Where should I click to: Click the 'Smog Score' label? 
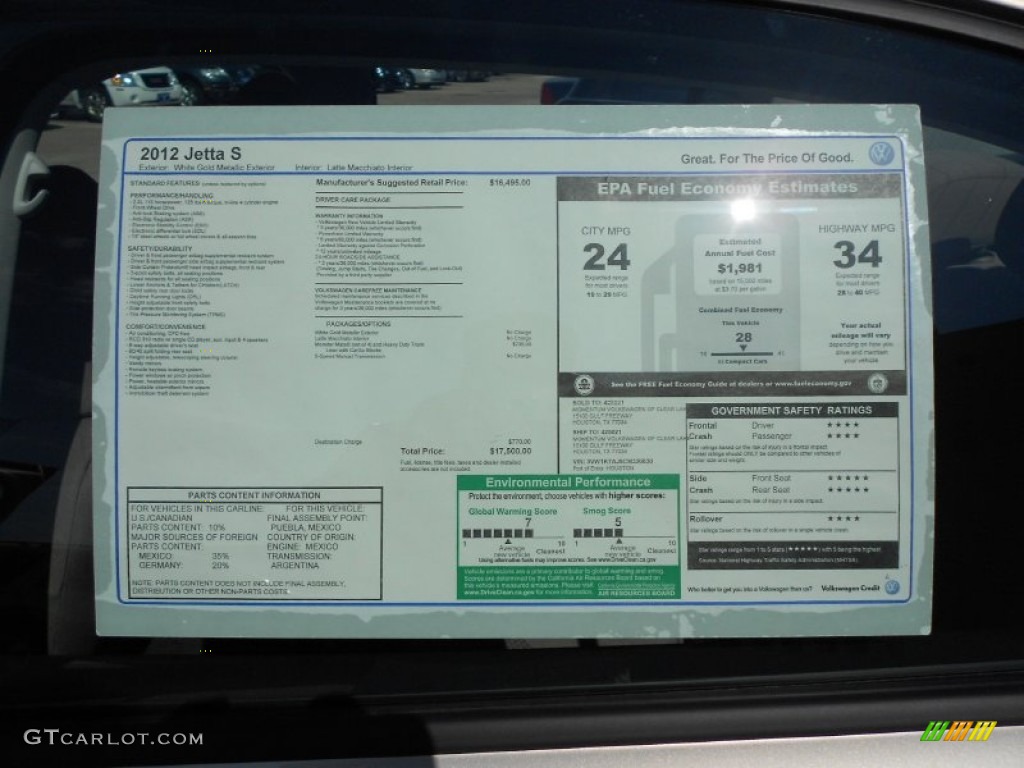[607, 511]
